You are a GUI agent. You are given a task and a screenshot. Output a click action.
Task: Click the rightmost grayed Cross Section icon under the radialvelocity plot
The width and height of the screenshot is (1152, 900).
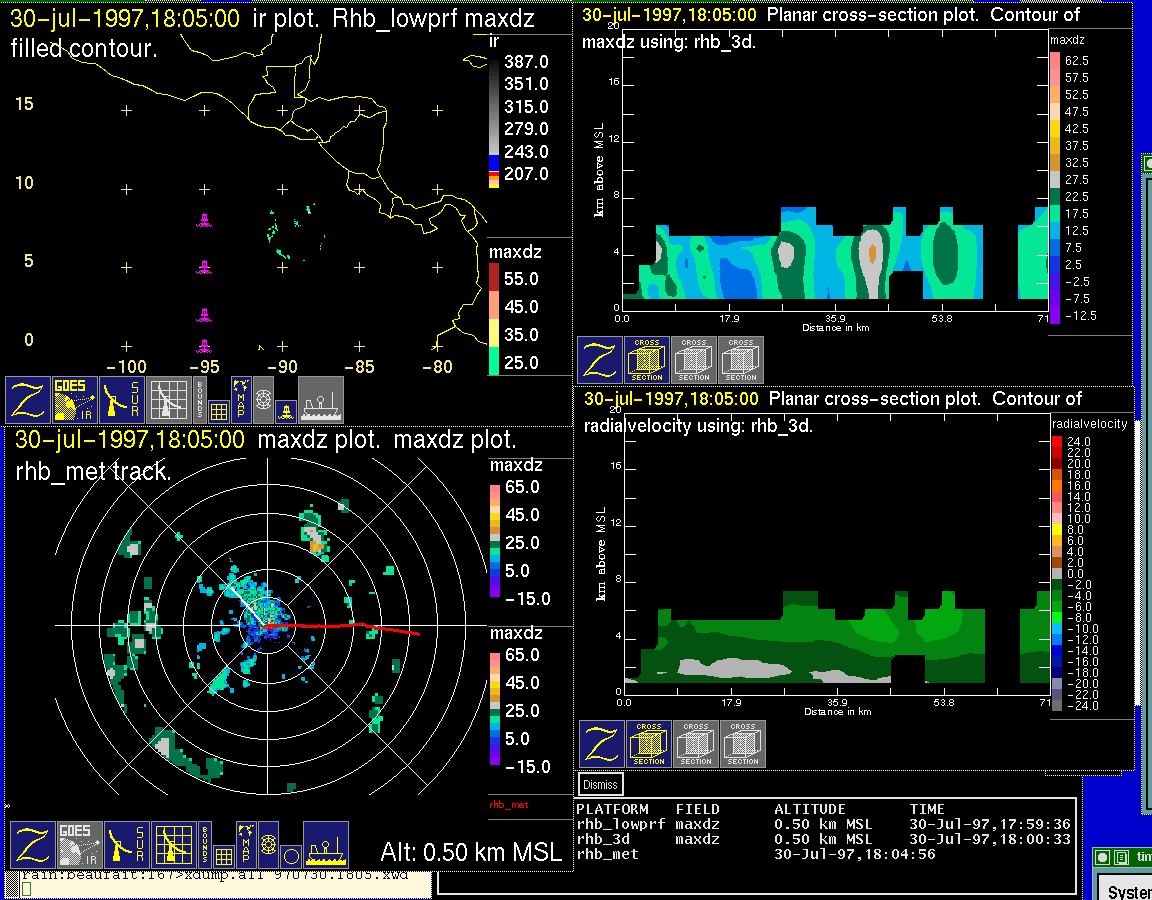743,744
